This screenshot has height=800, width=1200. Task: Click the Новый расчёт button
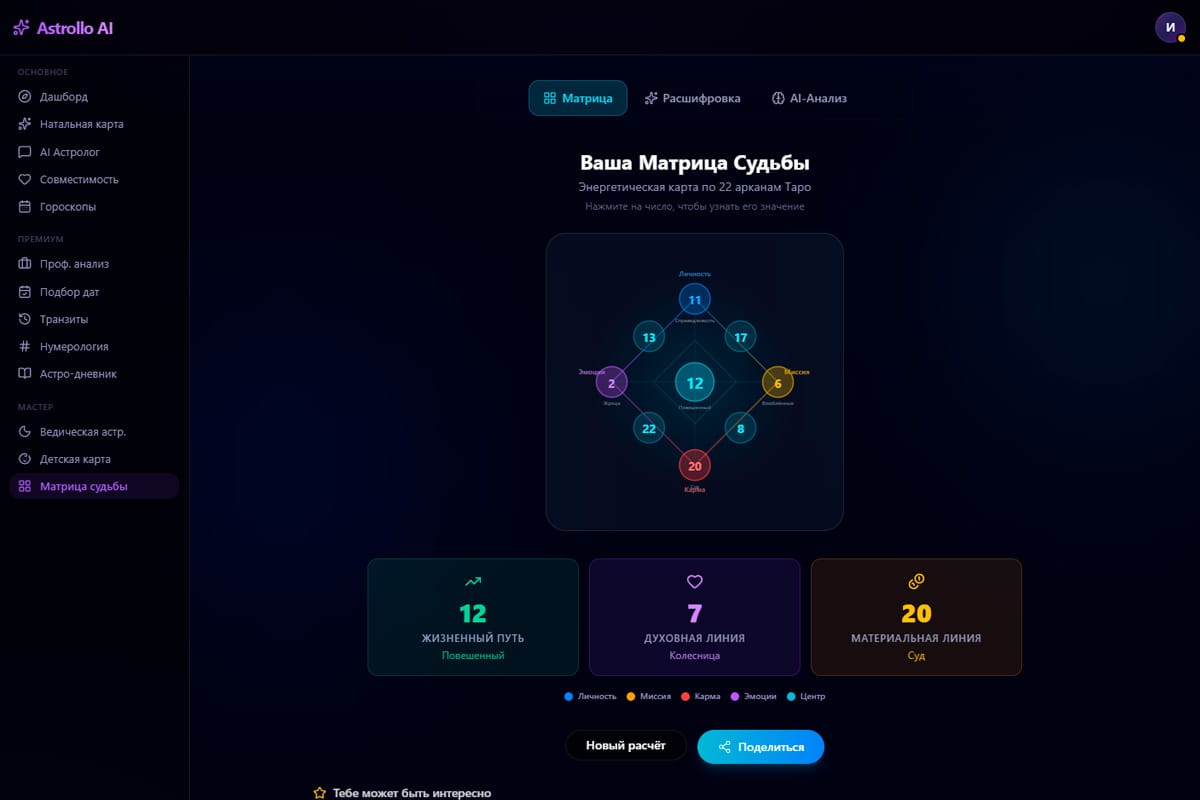coord(626,746)
